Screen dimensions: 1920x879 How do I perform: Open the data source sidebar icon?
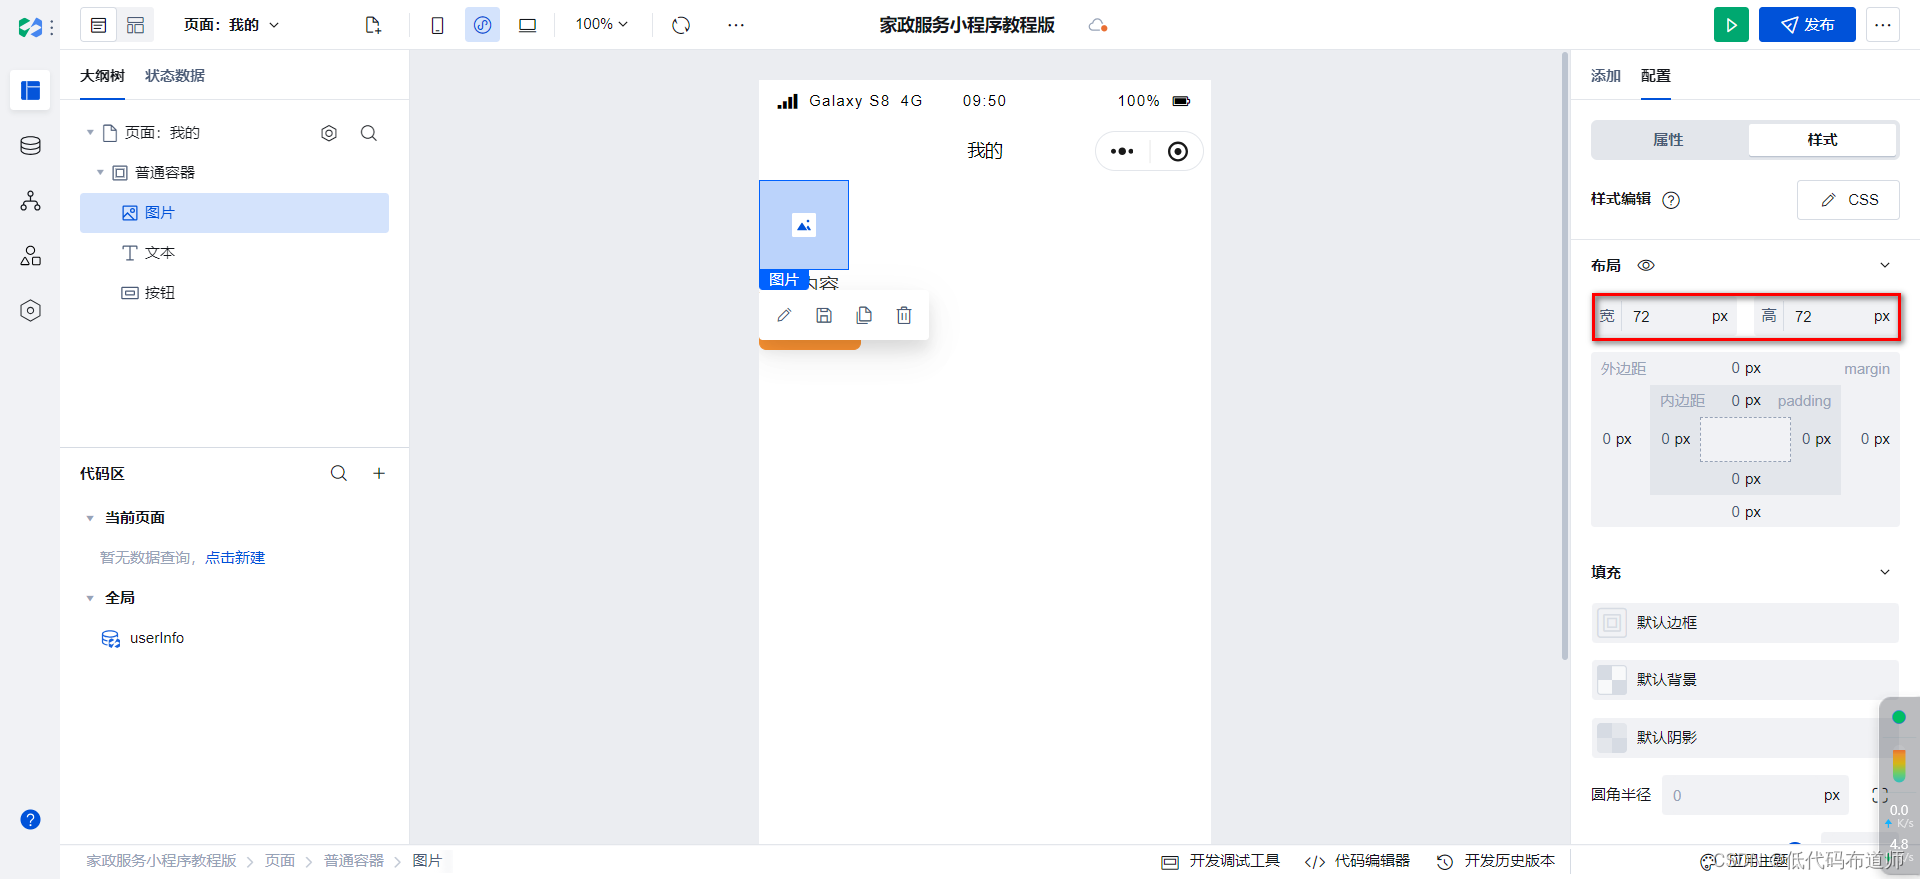(x=30, y=146)
